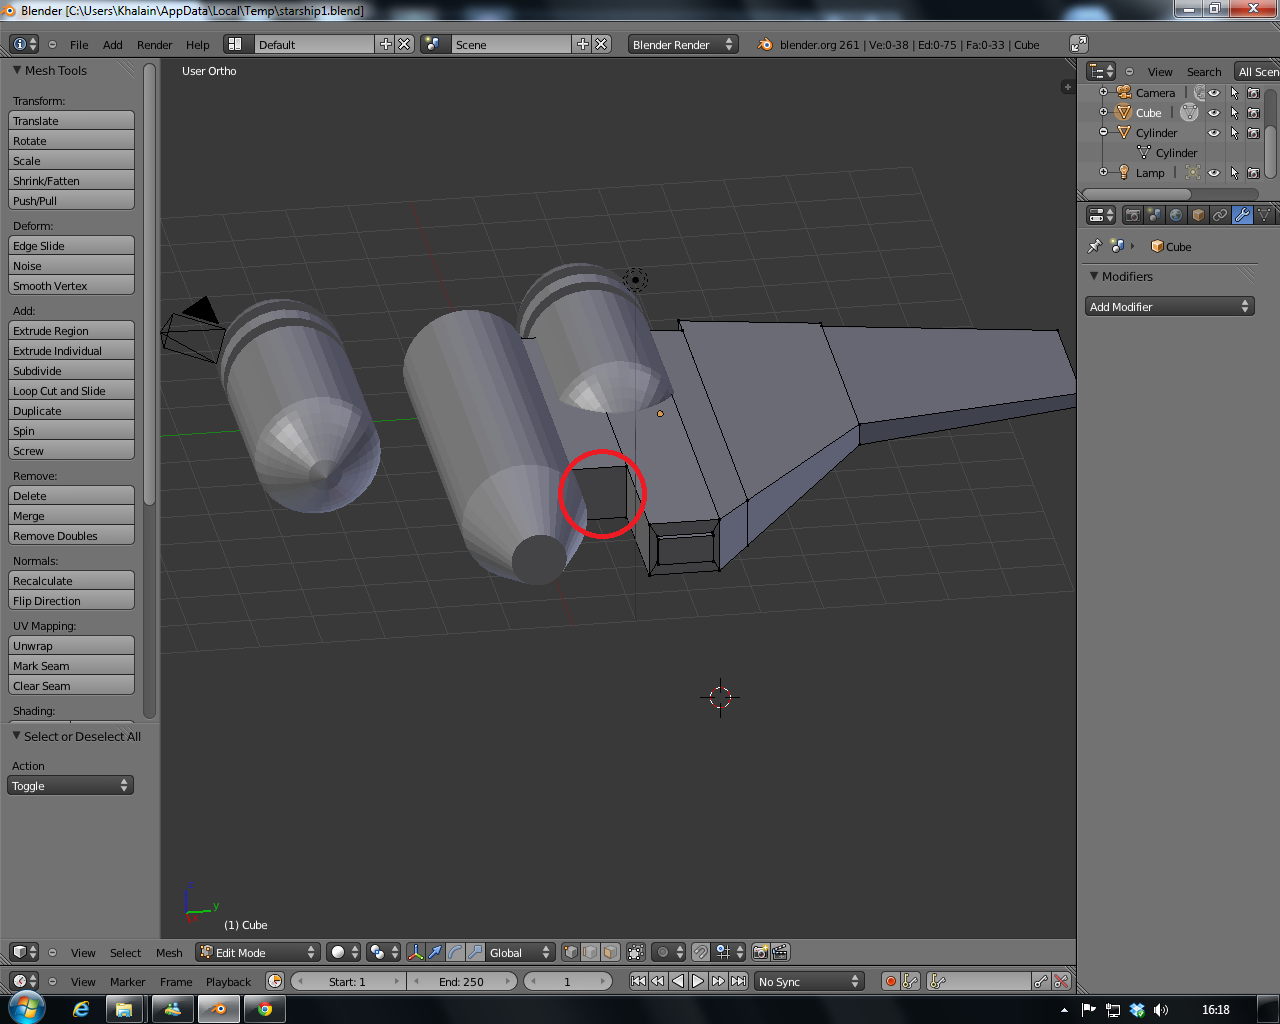Click the Mark Seam button
Image resolution: width=1280 pixels, height=1024 pixels.
71,665
